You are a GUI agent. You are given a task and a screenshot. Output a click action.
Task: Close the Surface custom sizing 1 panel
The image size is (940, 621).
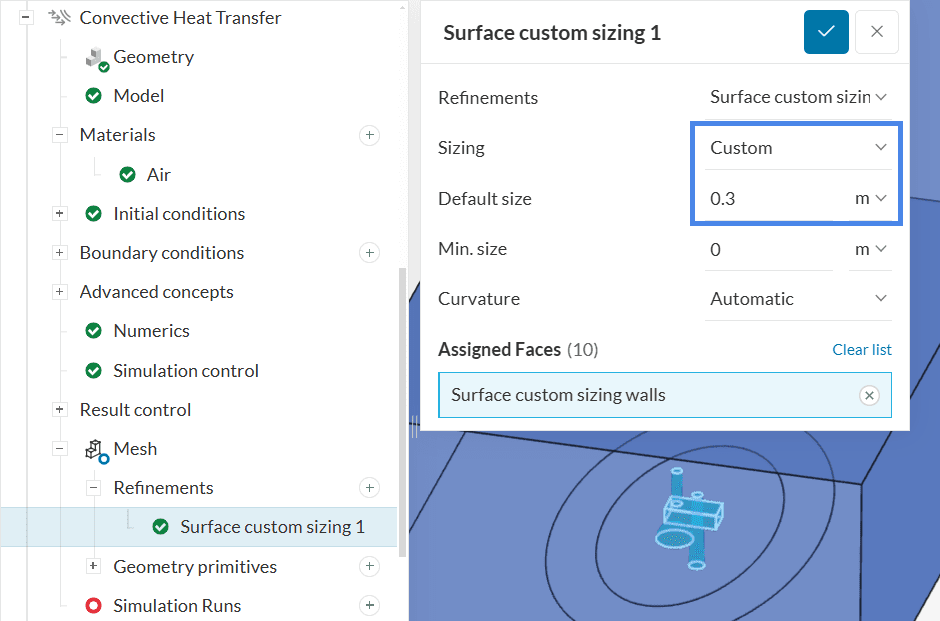point(877,32)
